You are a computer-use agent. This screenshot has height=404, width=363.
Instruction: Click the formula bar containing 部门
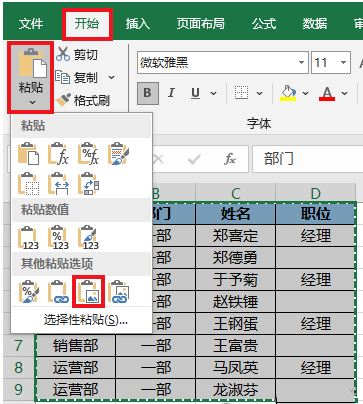(307, 159)
